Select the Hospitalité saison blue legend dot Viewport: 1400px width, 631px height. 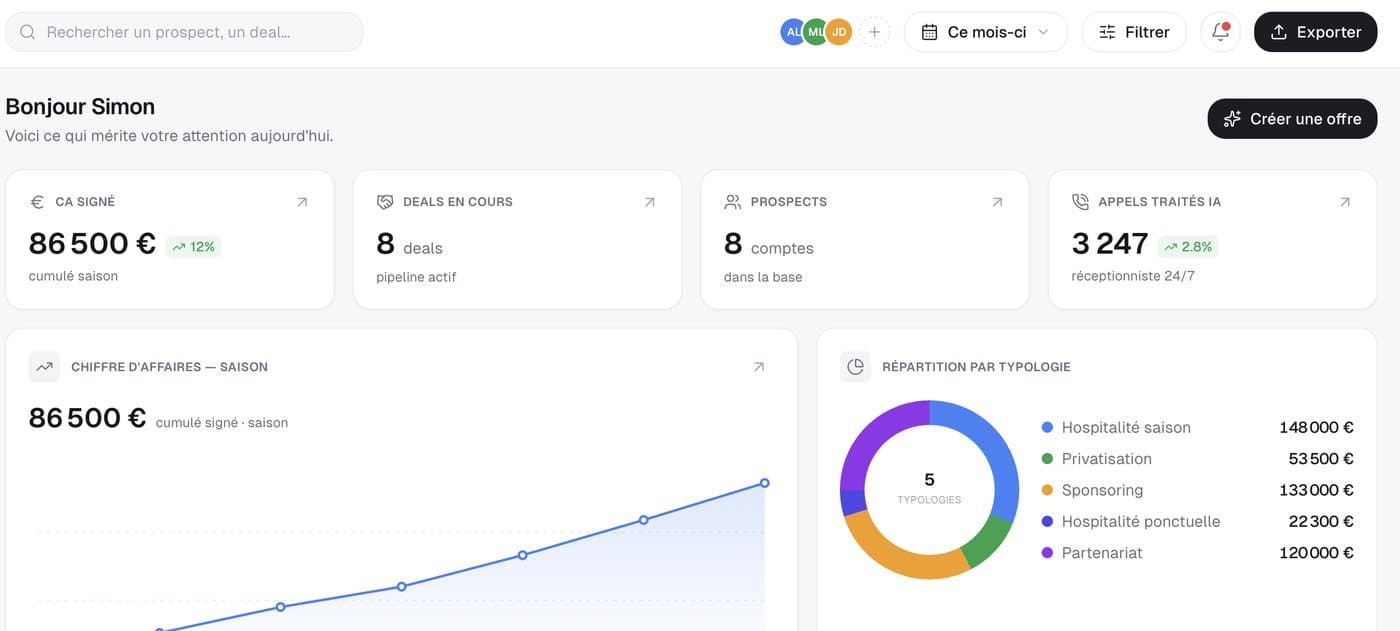pyautogui.click(x=1047, y=427)
